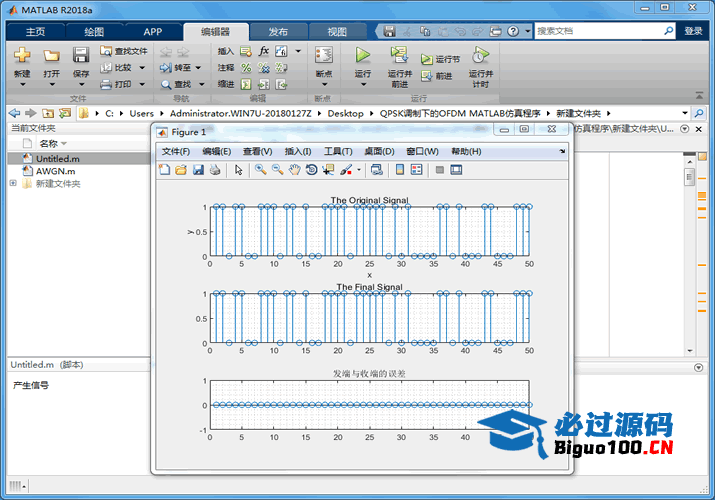Click the Login (登录) link
Image resolution: width=715 pixels, height=500 pixels.
coord(693,31)
